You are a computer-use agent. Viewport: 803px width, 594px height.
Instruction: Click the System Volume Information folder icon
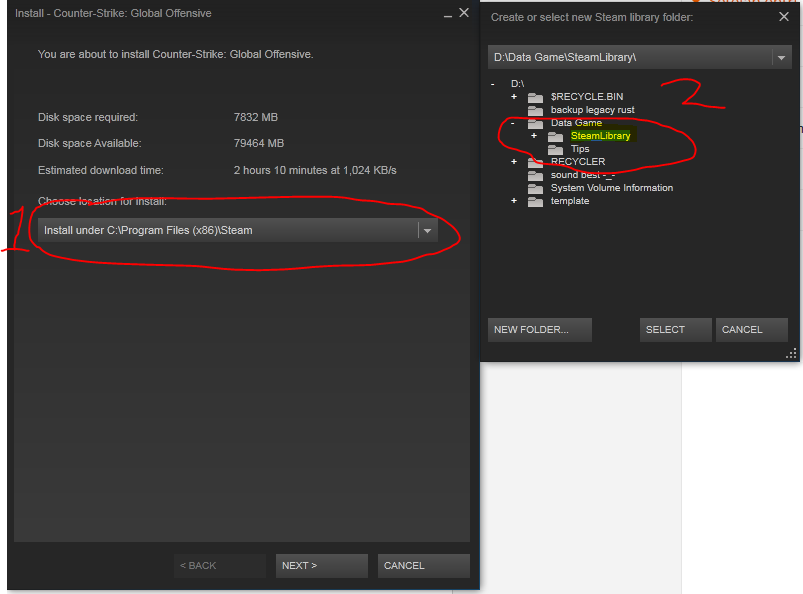pyautogui.click(x=535, y=188)
